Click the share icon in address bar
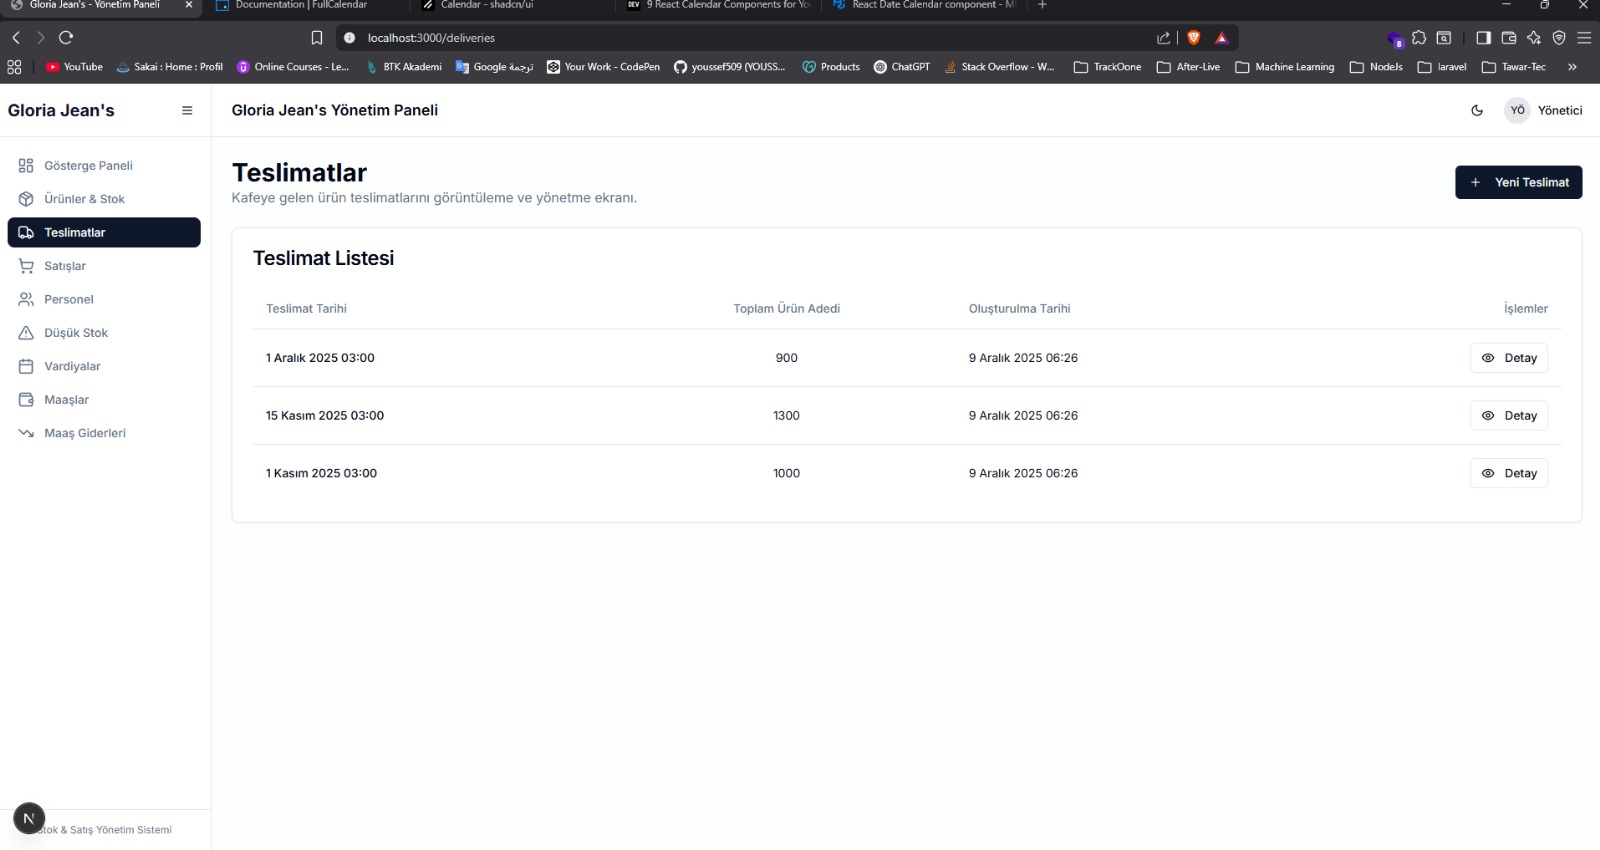Image resolution: width=1600 pixels, height=850 pixels. click(x=1163, y=38)
